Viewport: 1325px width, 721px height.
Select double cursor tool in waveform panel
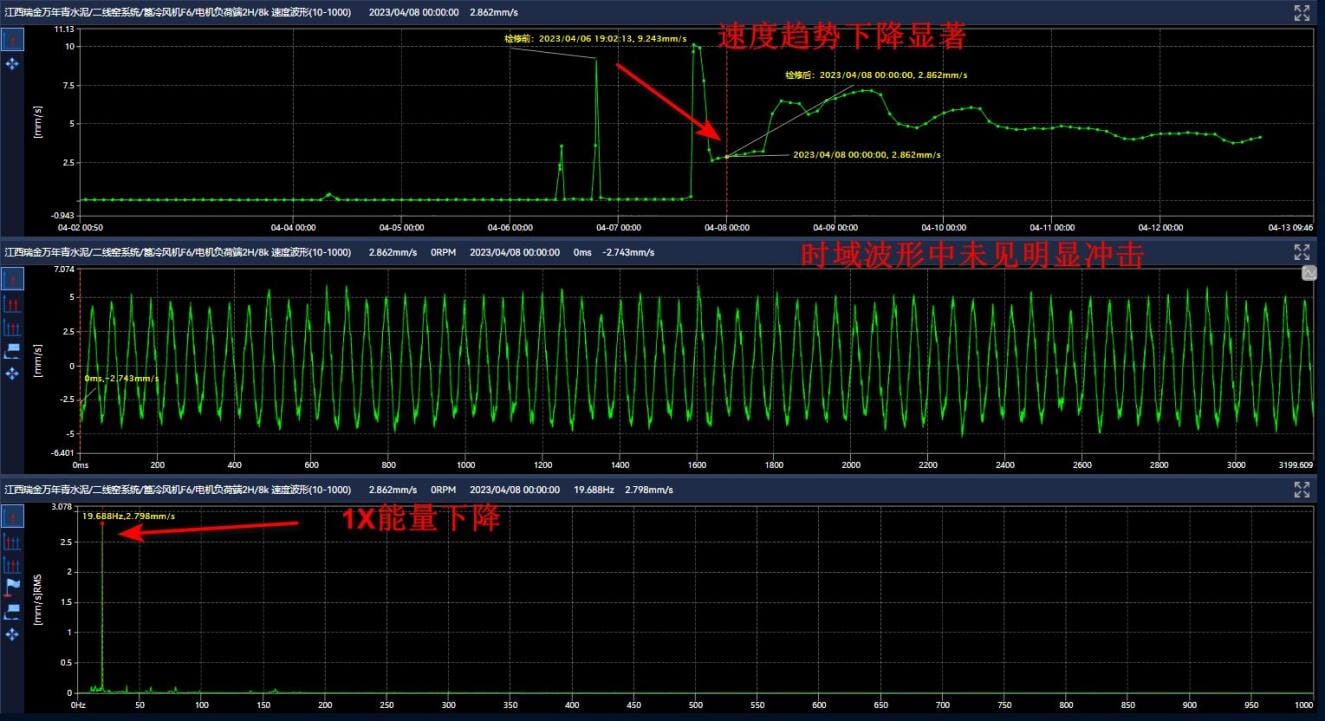pos(13,302)
